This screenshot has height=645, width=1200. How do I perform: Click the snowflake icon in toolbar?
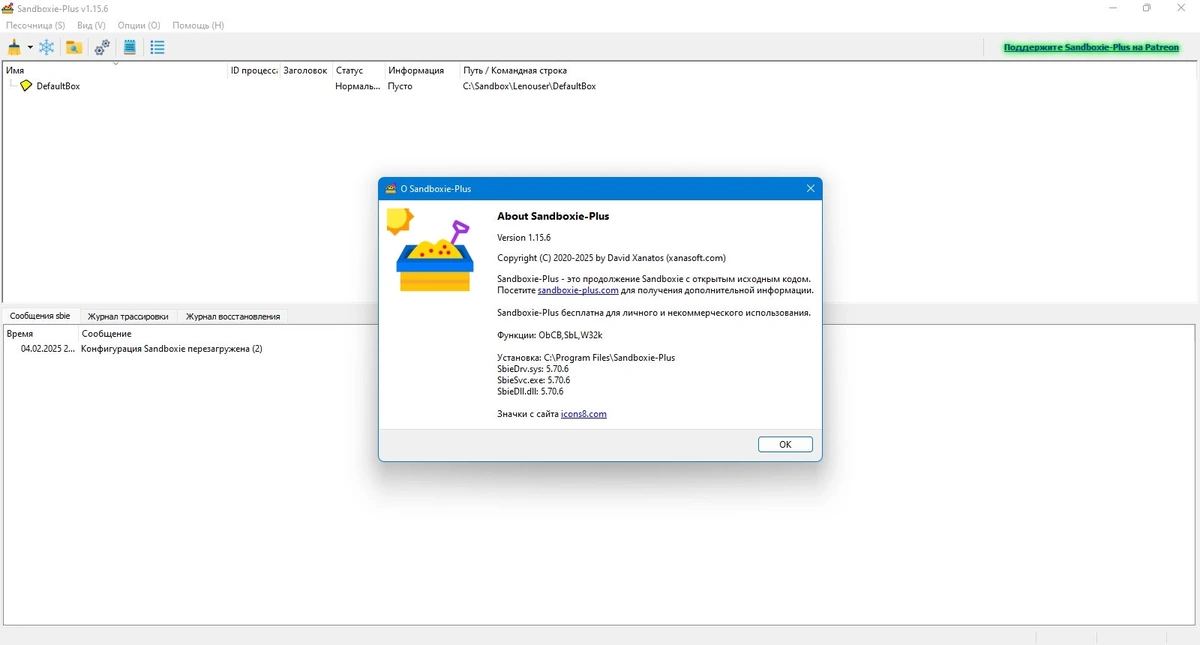[x=46, y=47]
